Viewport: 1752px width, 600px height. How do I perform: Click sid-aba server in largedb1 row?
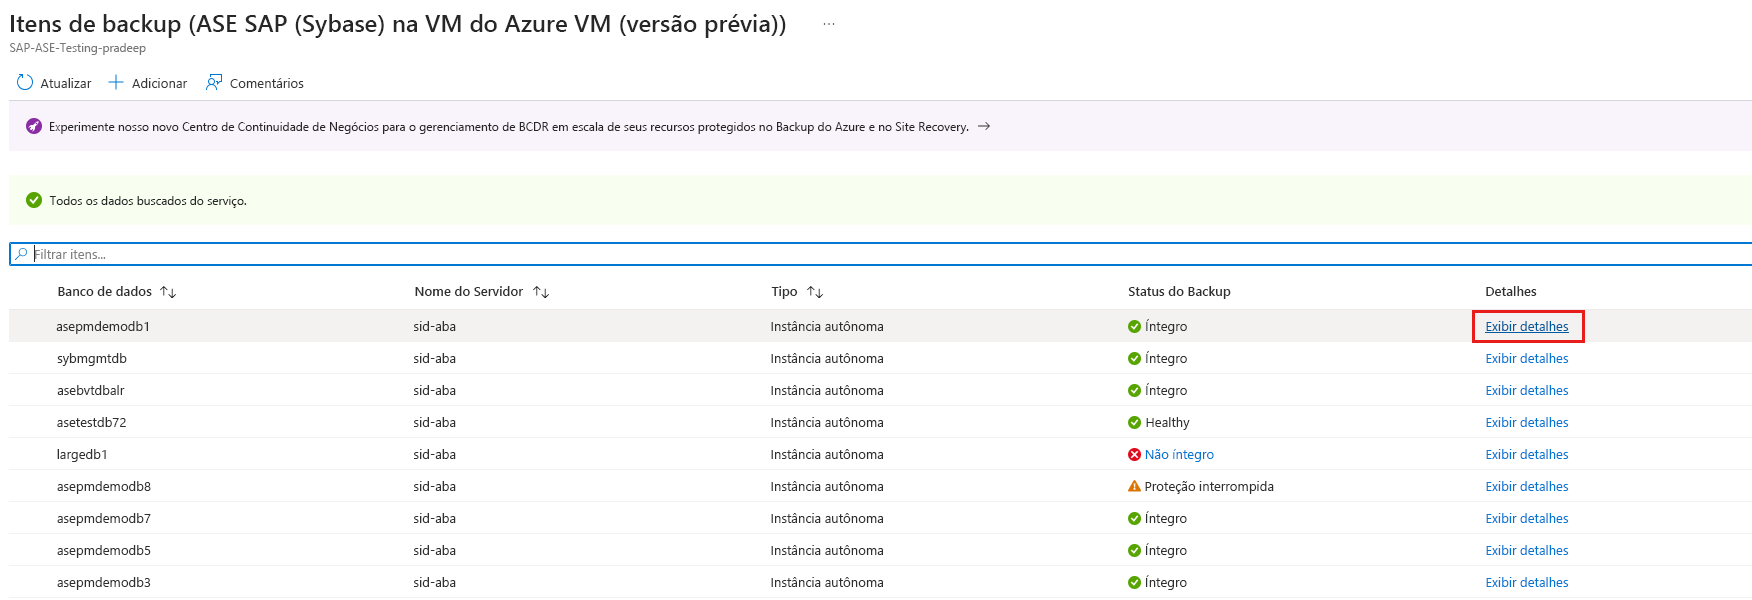(435, 454)
